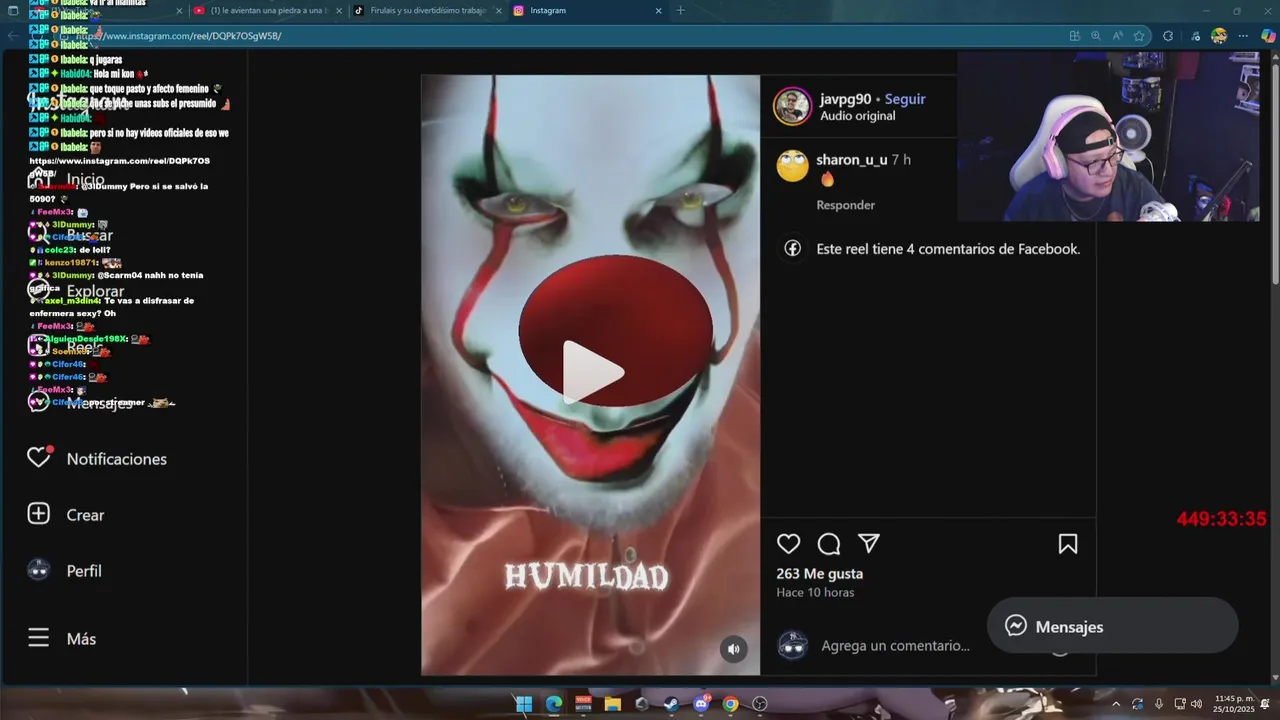The image size is (1280, 720).
Task: Open OBS Studio from taskbar
Action: click(760, 704)
